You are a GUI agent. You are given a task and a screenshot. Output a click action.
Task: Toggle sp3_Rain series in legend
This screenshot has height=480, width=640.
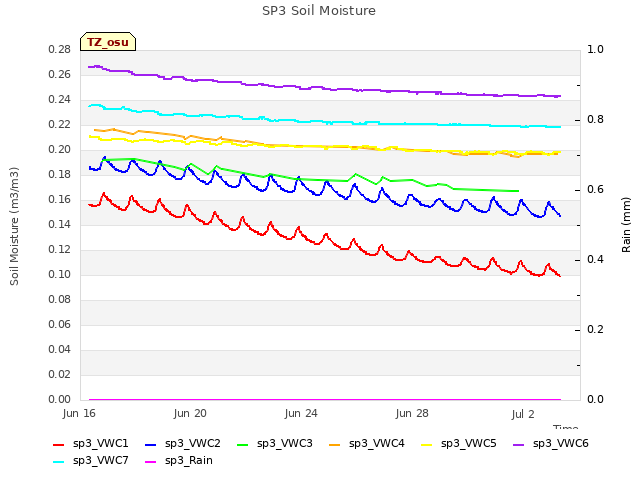[x=179, y=461]
